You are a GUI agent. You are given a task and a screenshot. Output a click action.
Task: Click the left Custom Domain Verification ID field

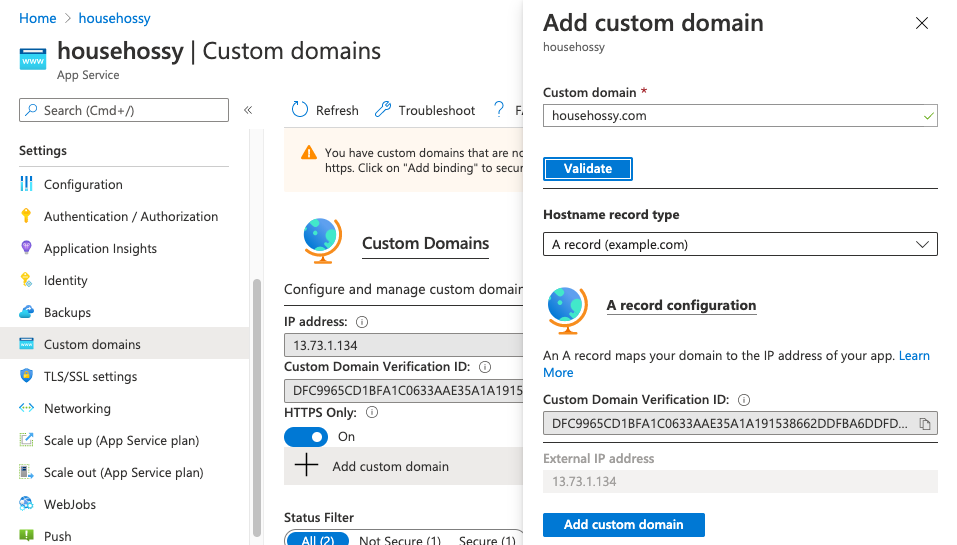pos(403,391)
